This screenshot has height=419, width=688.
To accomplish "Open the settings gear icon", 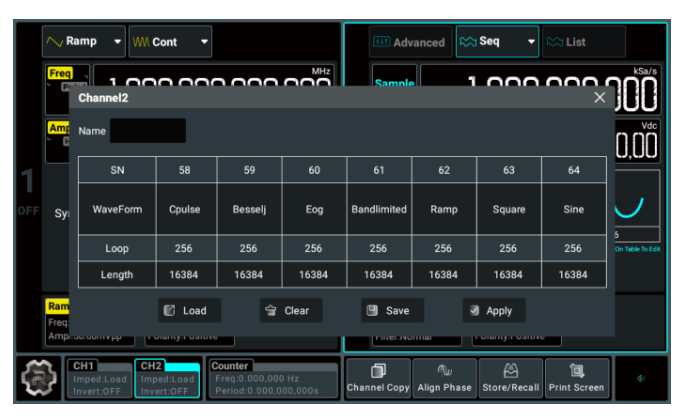I will coord(39,378).
